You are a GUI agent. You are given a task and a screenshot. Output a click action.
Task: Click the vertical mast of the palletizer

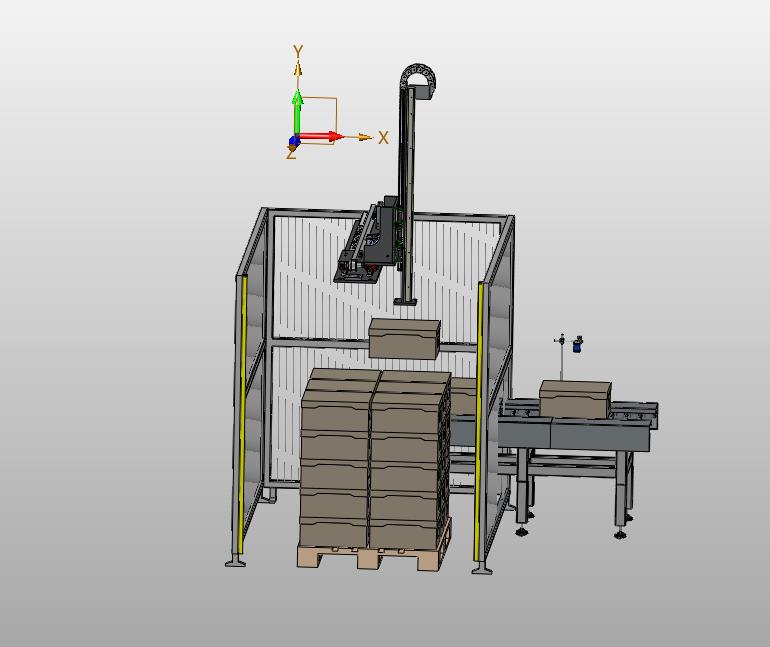pyautogui.click(x=408, y=194)
